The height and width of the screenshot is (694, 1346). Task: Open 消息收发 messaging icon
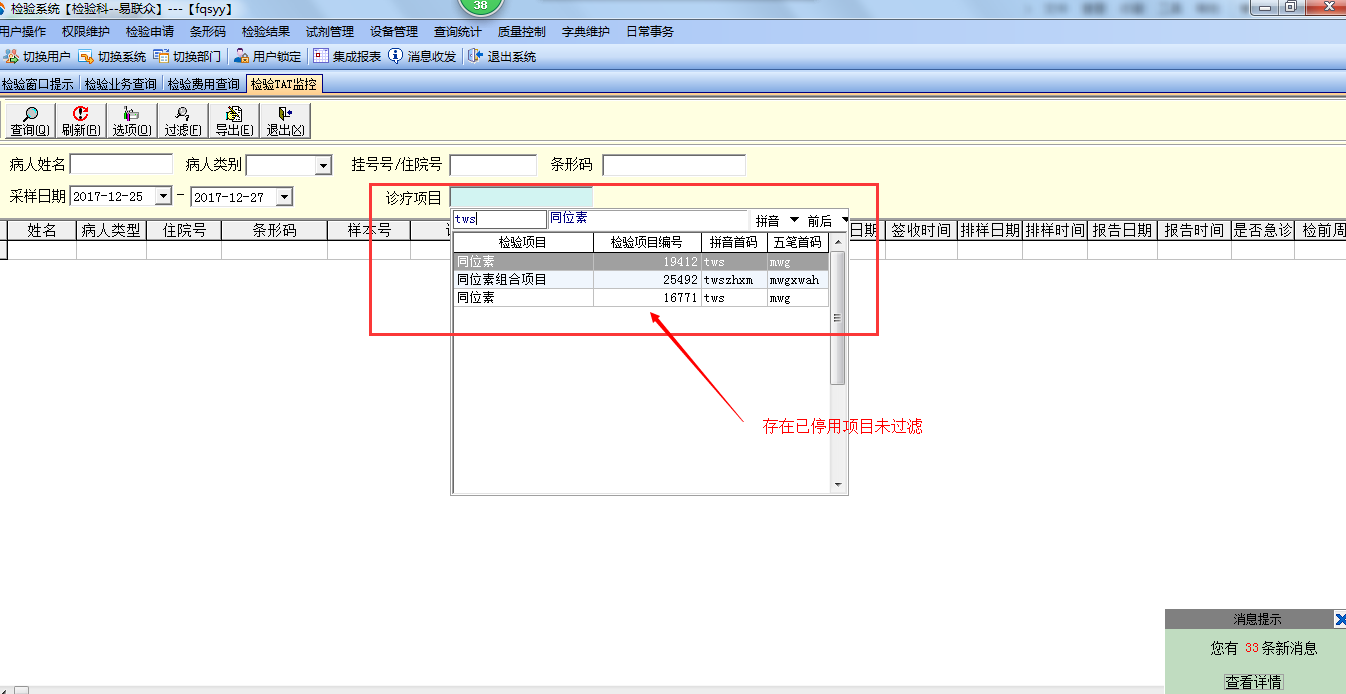pyautogui.click(x=396, y=57)
